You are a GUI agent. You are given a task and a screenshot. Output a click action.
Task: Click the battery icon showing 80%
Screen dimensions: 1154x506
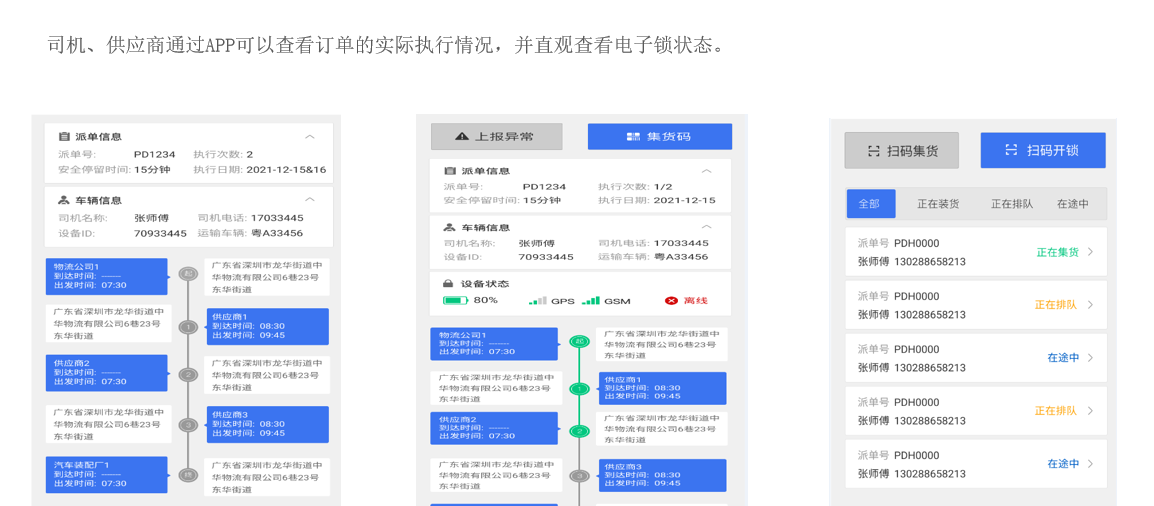coord(455,300)
